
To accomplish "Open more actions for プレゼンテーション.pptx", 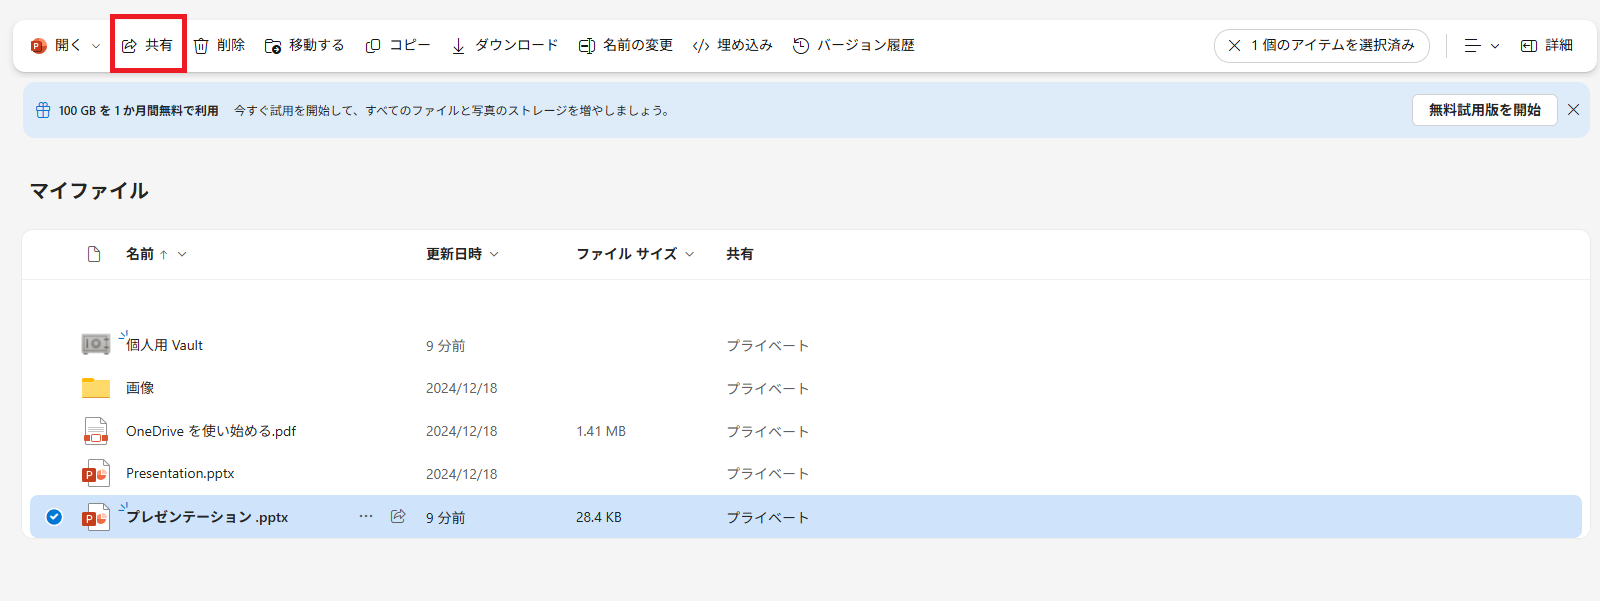I will pyautogui.click(x=366, y=517).
